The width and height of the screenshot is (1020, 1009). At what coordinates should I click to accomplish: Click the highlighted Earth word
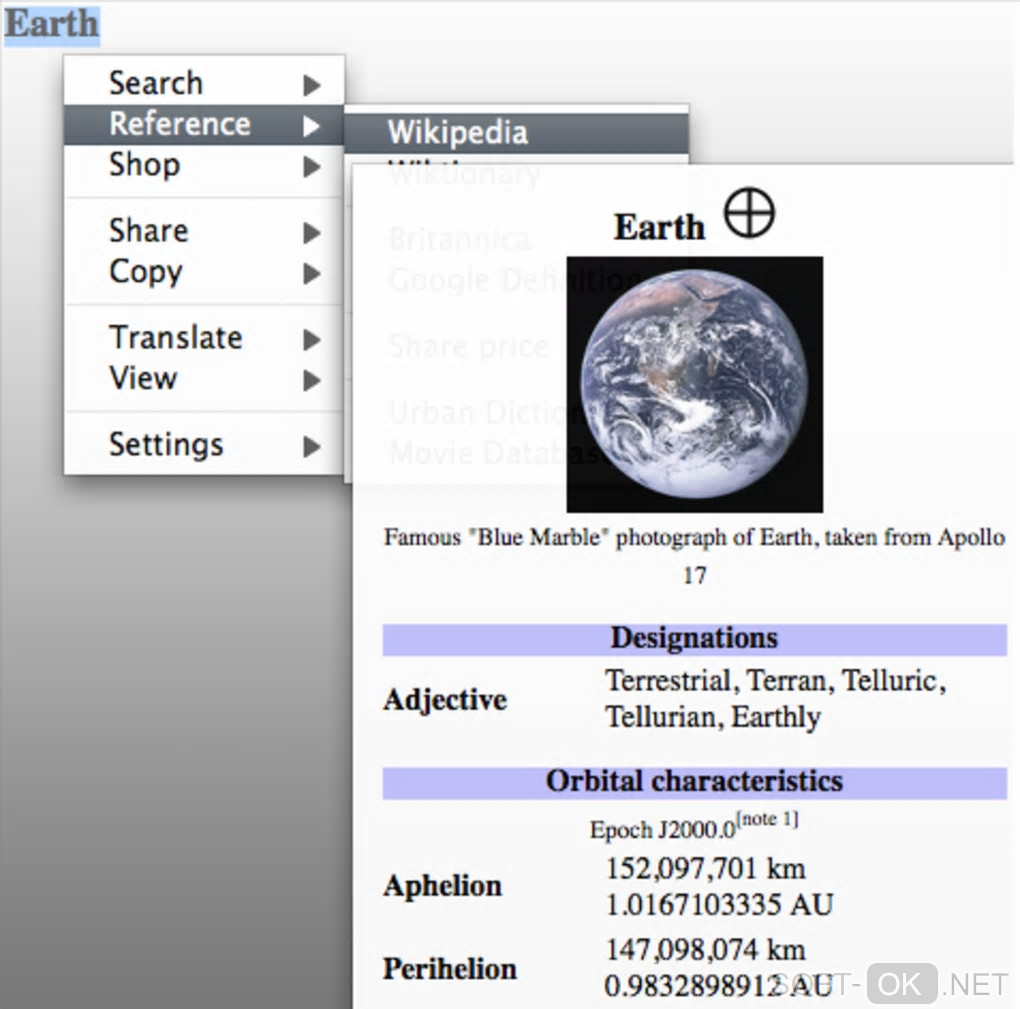coord(51,25)
